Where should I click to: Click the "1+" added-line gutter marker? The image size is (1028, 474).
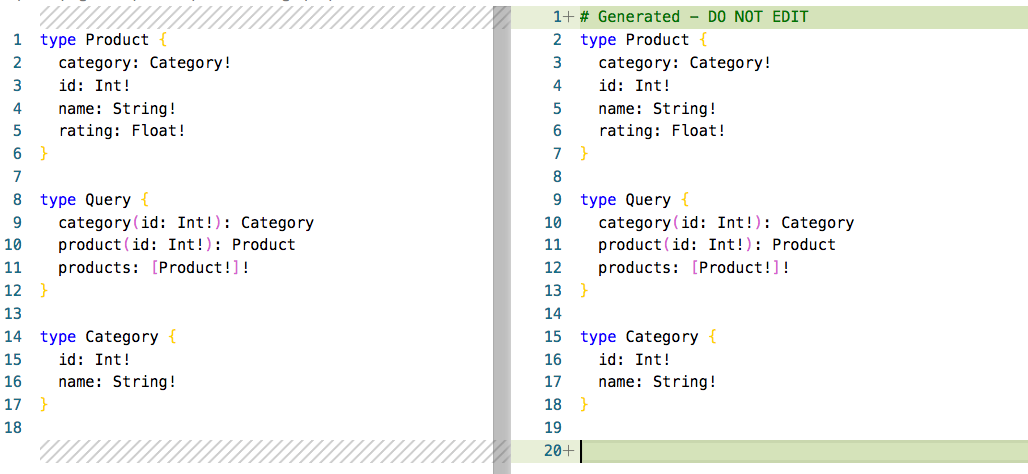pyautogui.click(x=563, y=17)
